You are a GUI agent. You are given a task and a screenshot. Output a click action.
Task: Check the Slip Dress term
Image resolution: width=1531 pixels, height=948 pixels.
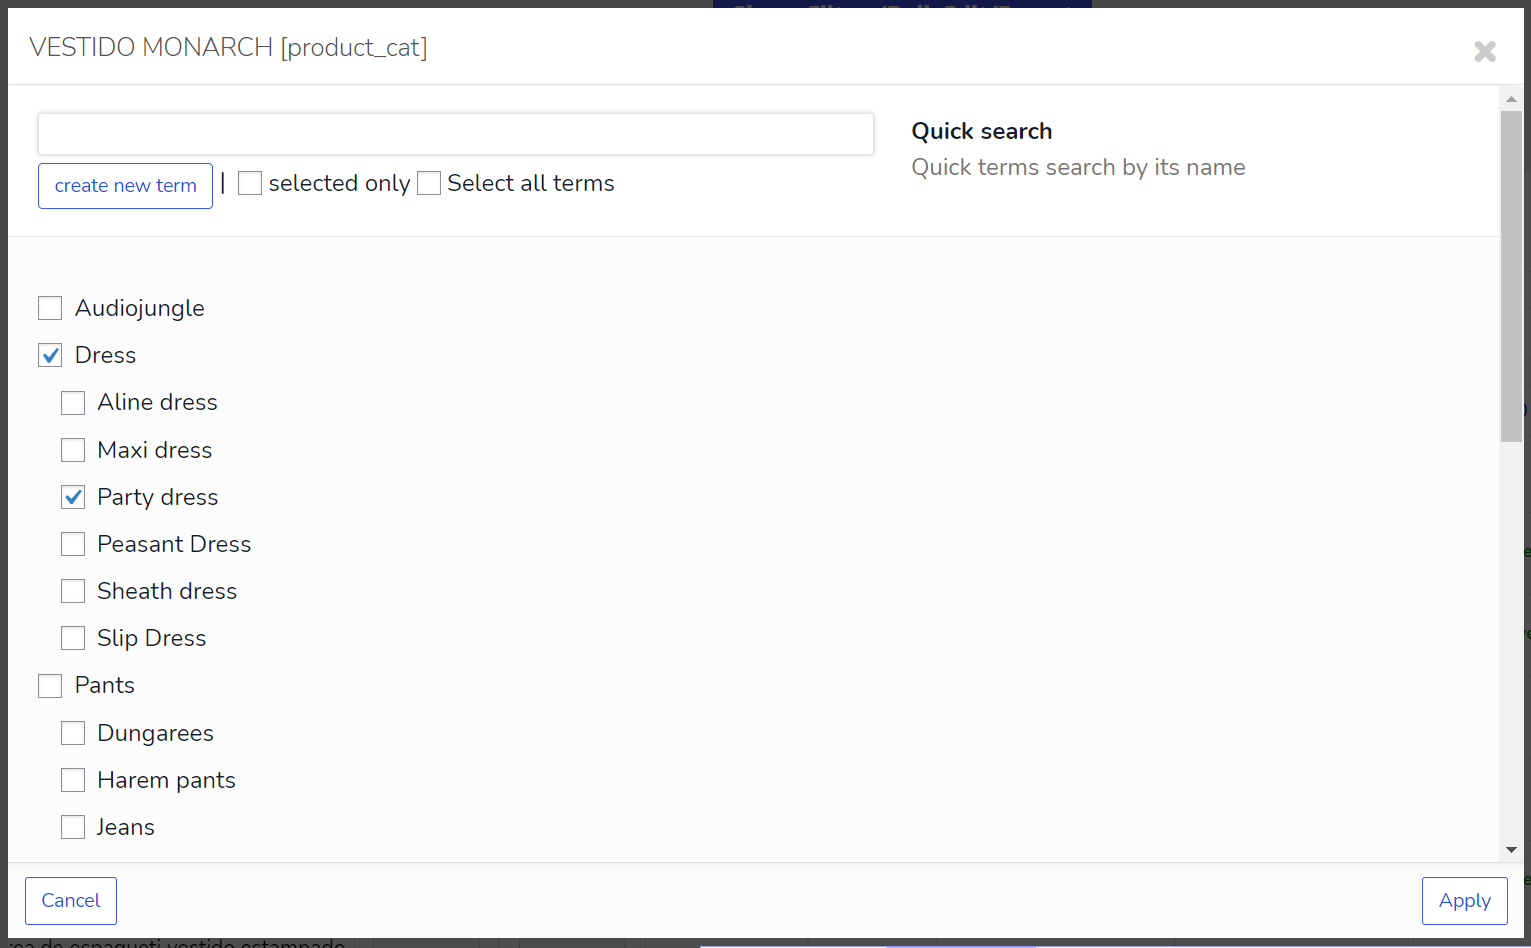click(73, 638)
